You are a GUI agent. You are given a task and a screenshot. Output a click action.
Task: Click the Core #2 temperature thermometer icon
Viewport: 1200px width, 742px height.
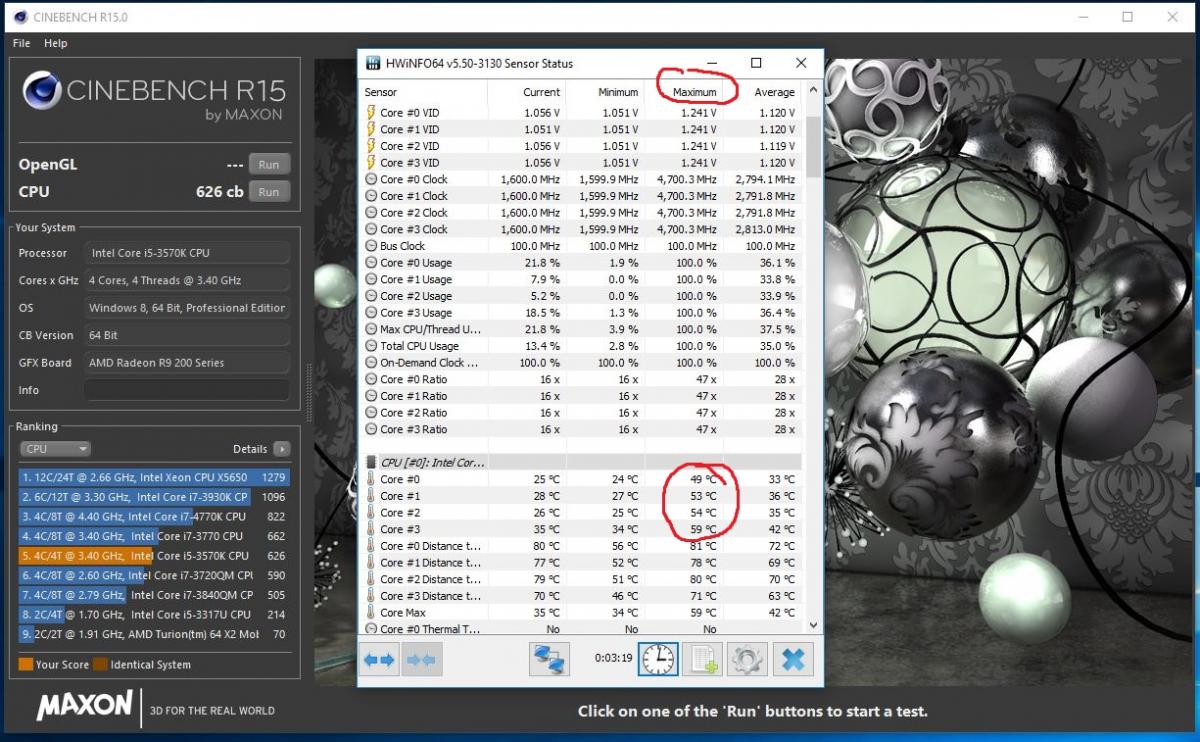click(x=371, y=513)
